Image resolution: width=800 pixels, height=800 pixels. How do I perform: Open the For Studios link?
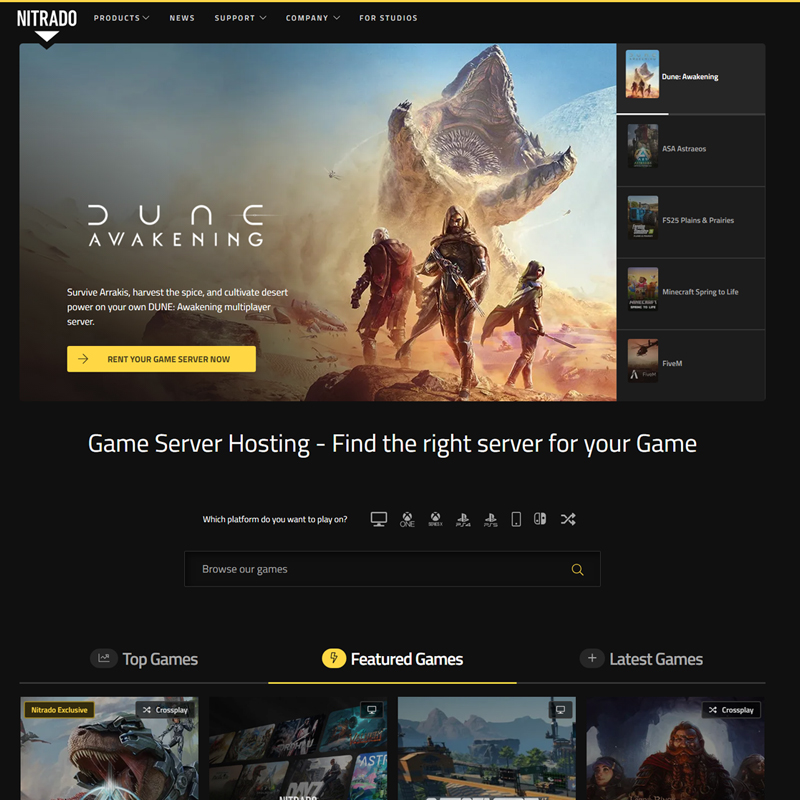[388, 18]
